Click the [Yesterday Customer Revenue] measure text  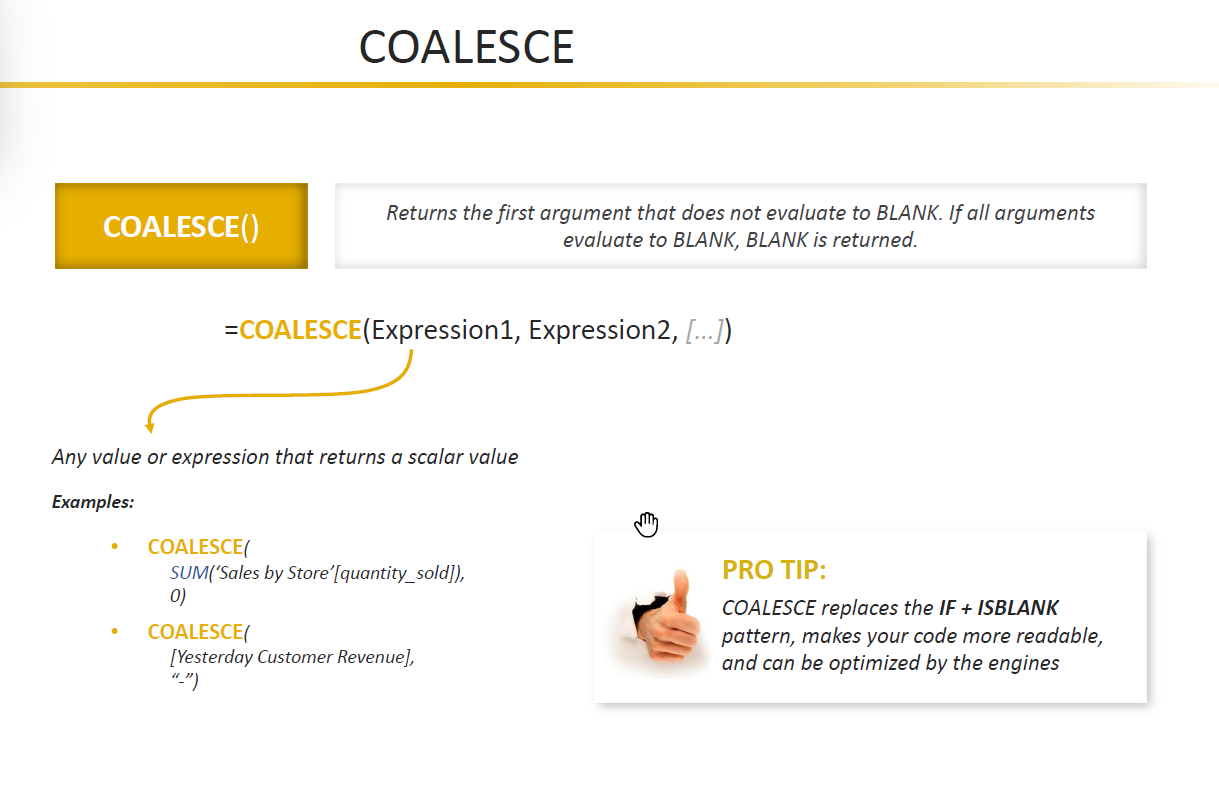coord(292,658)
